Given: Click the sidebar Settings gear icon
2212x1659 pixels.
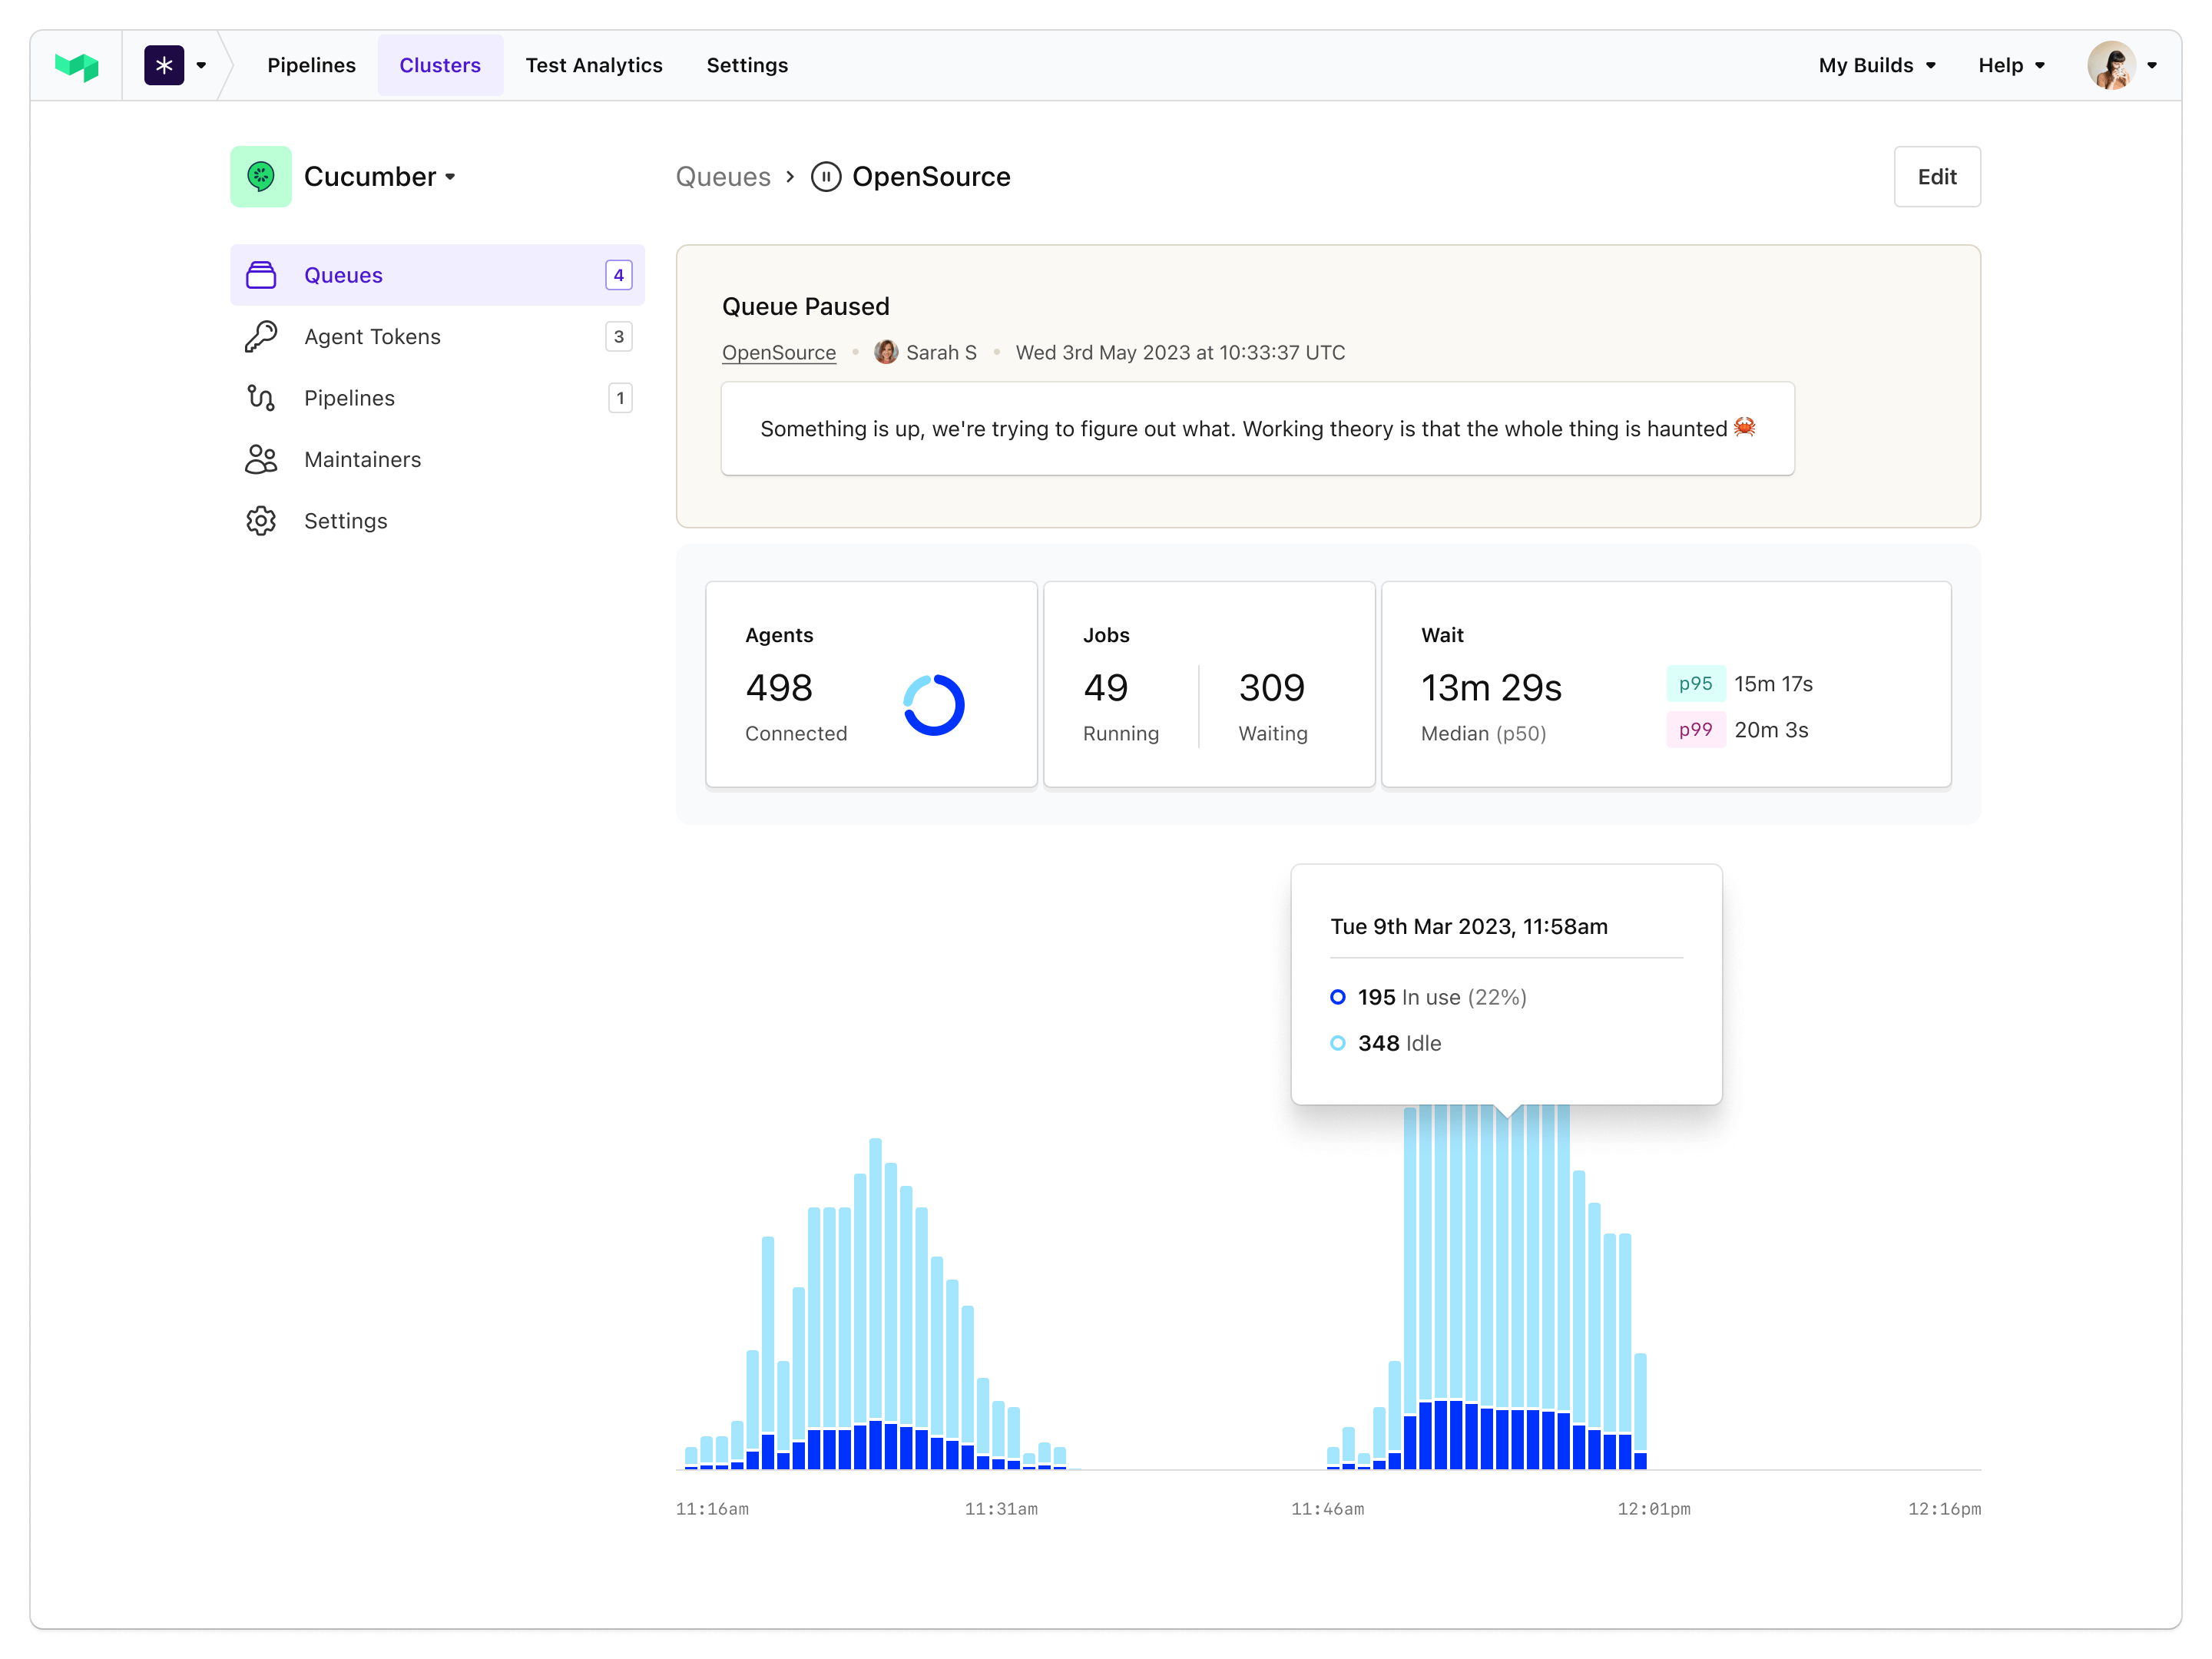Looking at the screenshot, I should (261, 521).
